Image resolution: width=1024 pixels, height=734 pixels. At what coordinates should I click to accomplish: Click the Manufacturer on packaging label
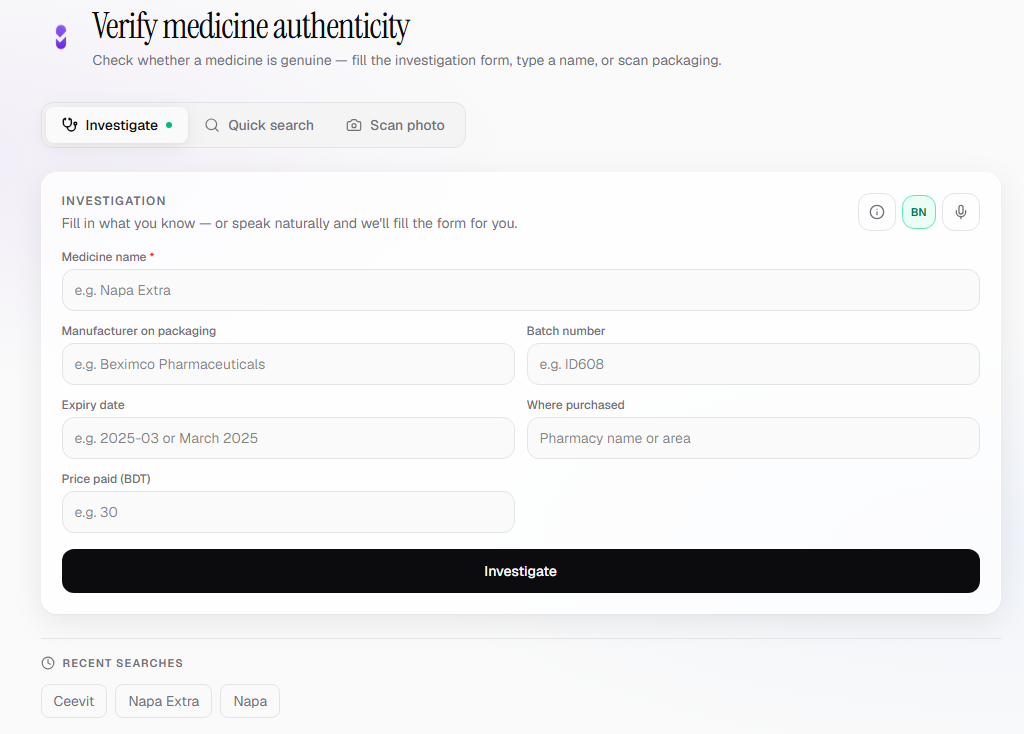[x=138, y=331]
